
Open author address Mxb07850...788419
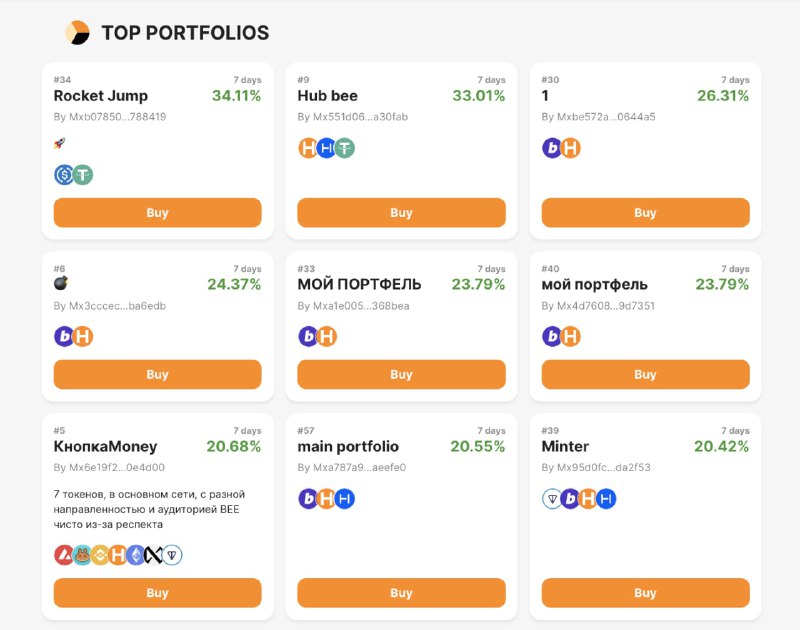[110, 117]
